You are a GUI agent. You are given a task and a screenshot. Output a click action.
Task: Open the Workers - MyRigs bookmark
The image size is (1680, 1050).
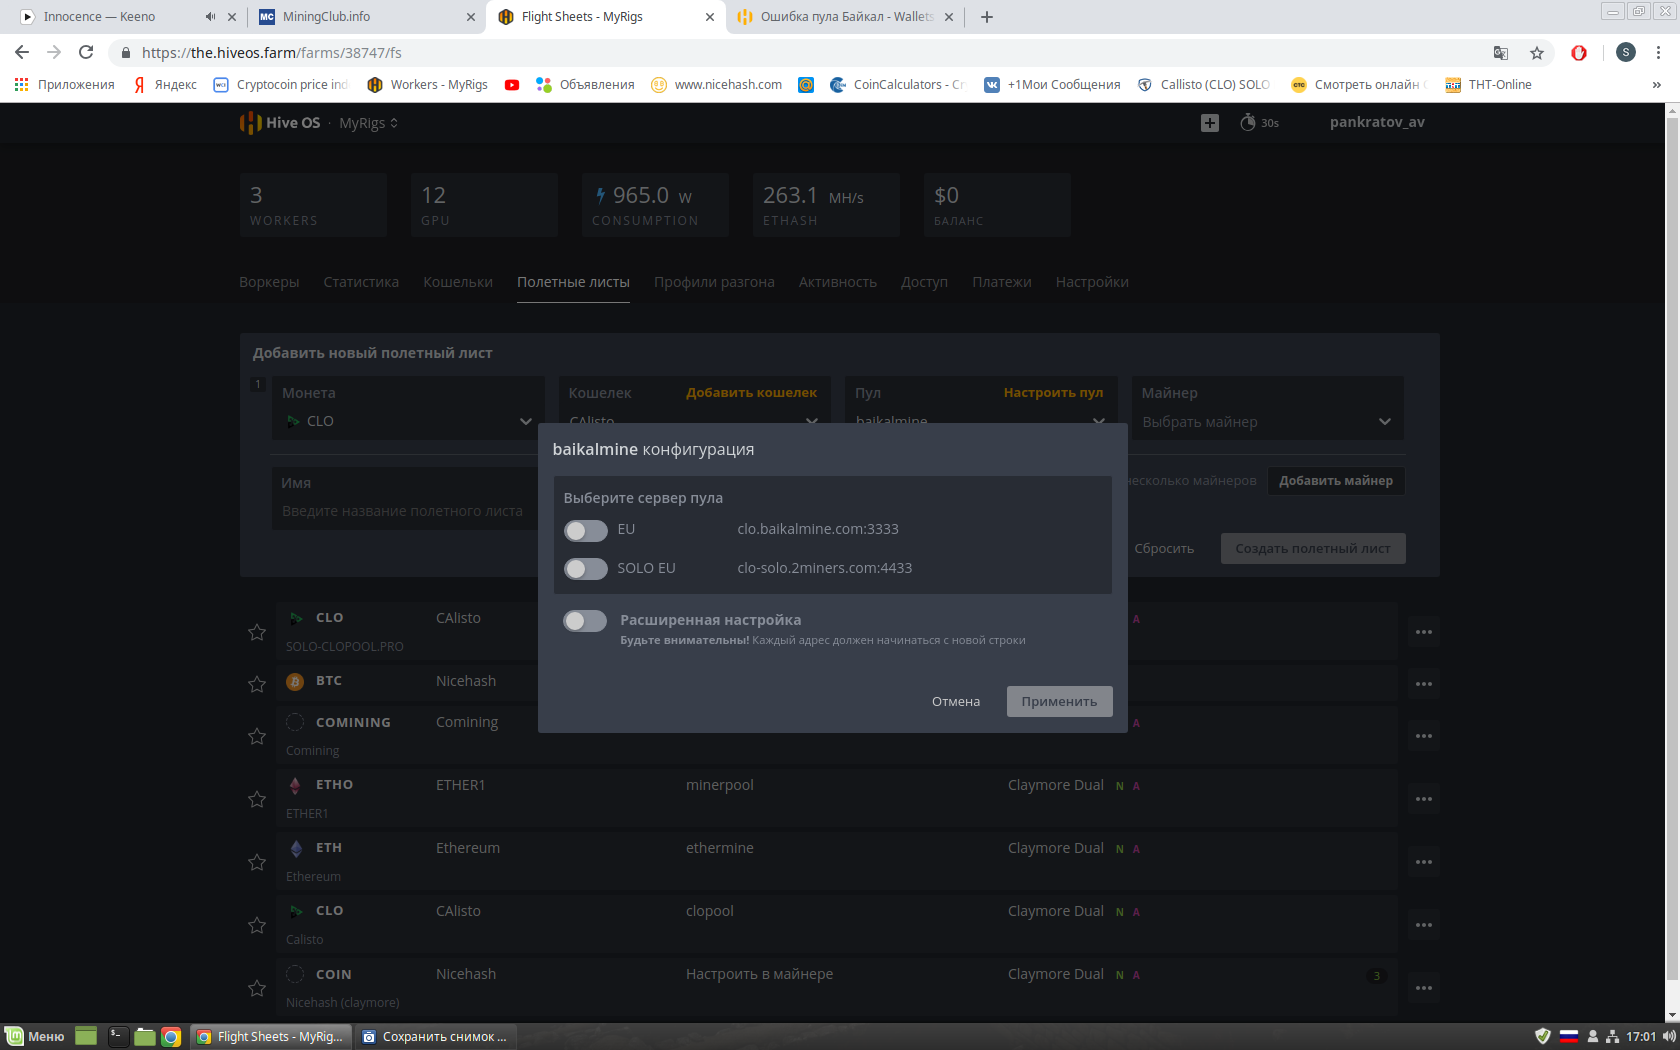click(x=428, y=85)
